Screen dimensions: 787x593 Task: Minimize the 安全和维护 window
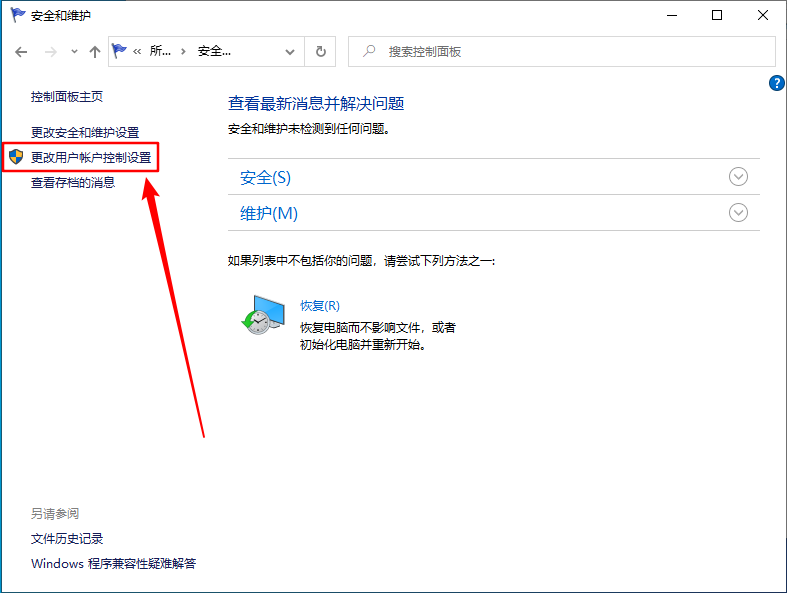click(x=672, y=16)
